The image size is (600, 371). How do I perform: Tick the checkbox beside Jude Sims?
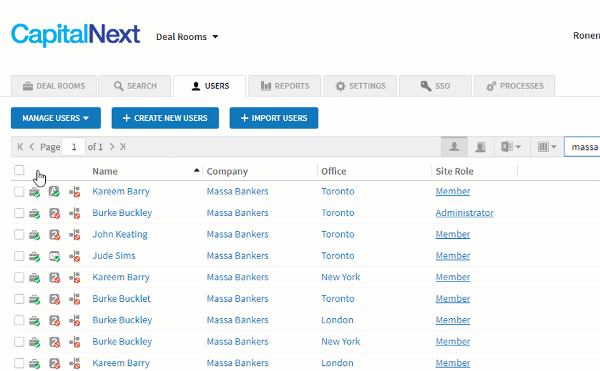[x=19, y=256]
